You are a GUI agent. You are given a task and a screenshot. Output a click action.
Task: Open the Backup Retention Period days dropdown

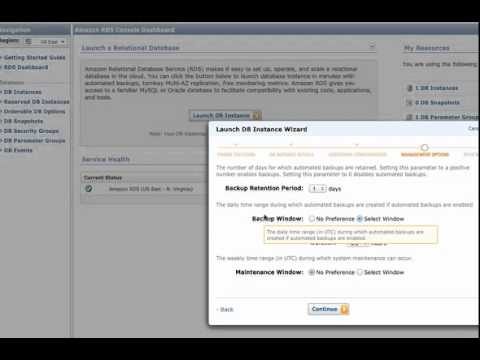tap(317, 189)
